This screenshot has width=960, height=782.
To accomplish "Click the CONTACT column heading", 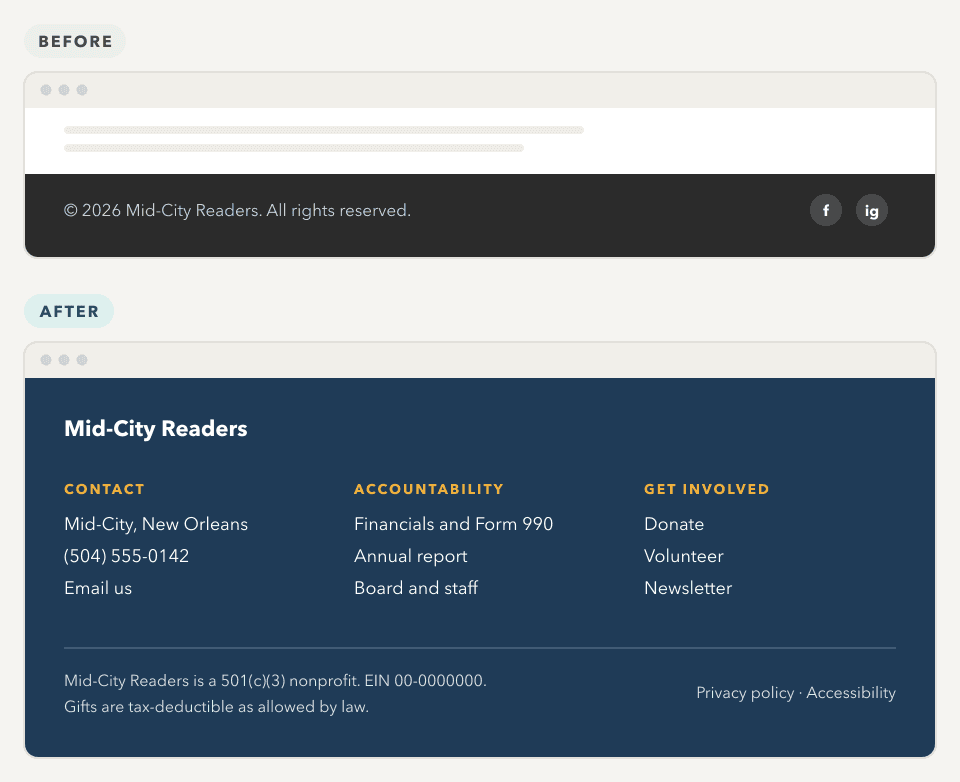I will click(x=104, y=489).
